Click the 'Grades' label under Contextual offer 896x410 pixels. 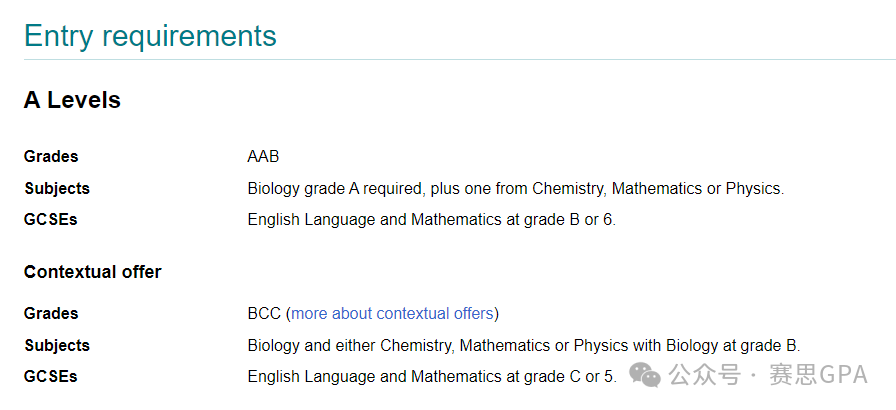(51, 313)
